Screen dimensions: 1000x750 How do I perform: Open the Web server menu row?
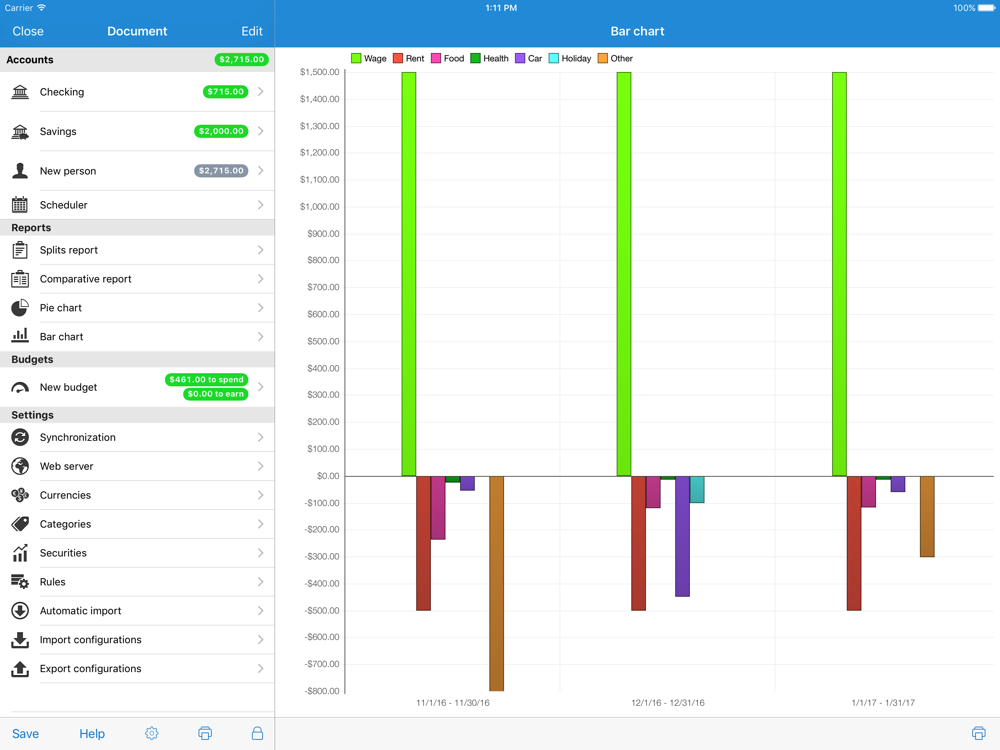pyautogui.click(x=137, y=466)
